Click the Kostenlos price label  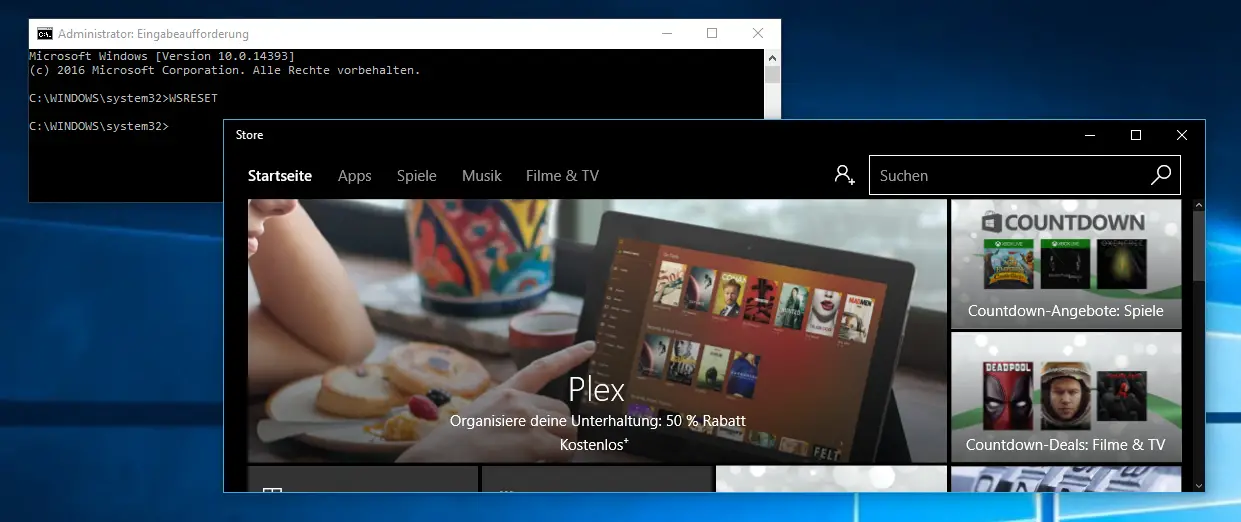tap(594, 445)
